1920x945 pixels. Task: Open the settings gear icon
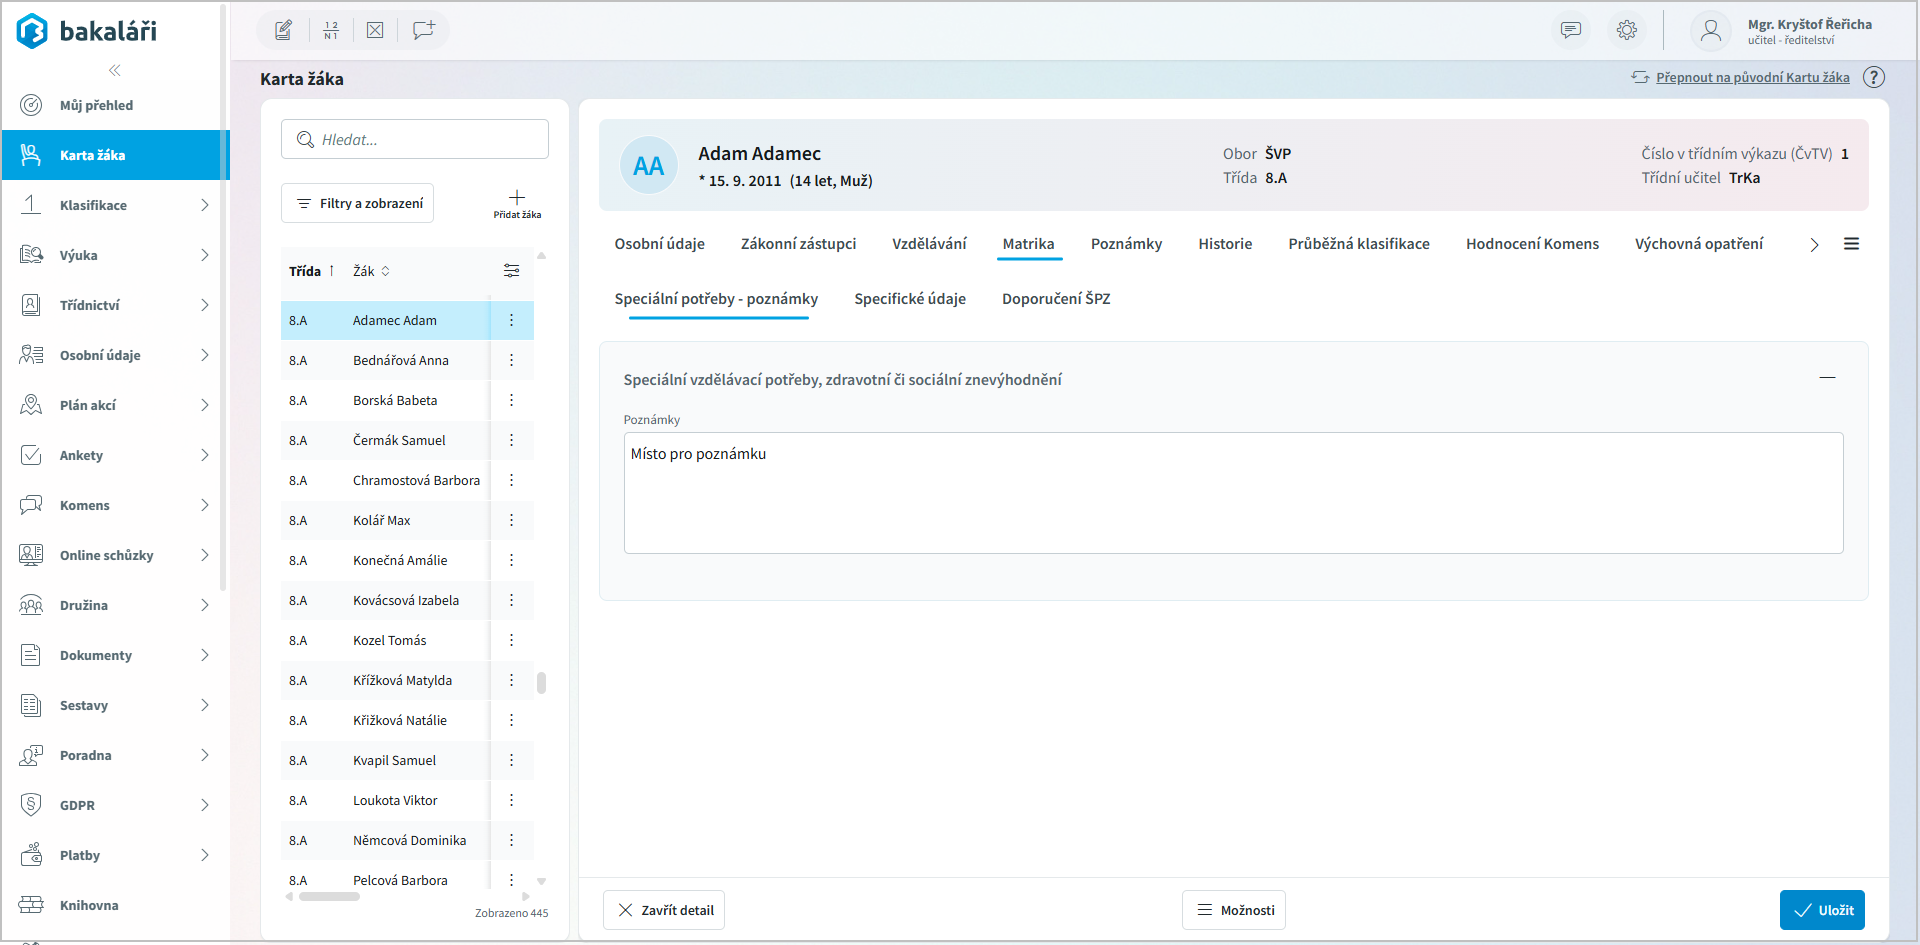(x=1627, y=30)
